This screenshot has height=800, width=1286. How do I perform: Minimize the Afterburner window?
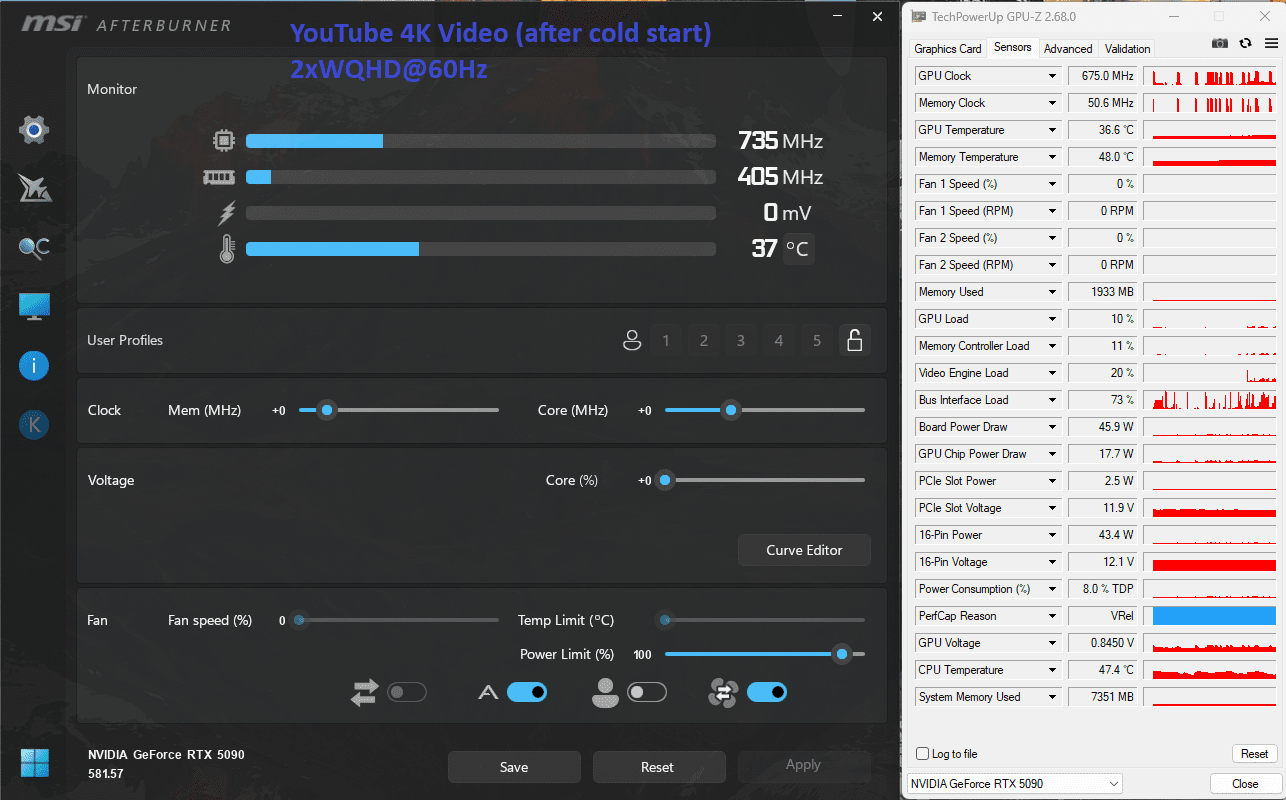coord(837,17)
